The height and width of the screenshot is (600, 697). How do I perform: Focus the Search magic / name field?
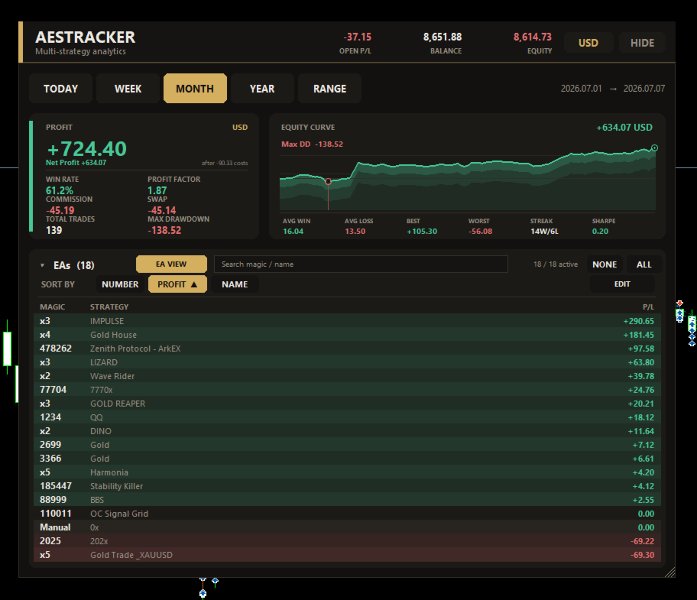pos(361,264)
